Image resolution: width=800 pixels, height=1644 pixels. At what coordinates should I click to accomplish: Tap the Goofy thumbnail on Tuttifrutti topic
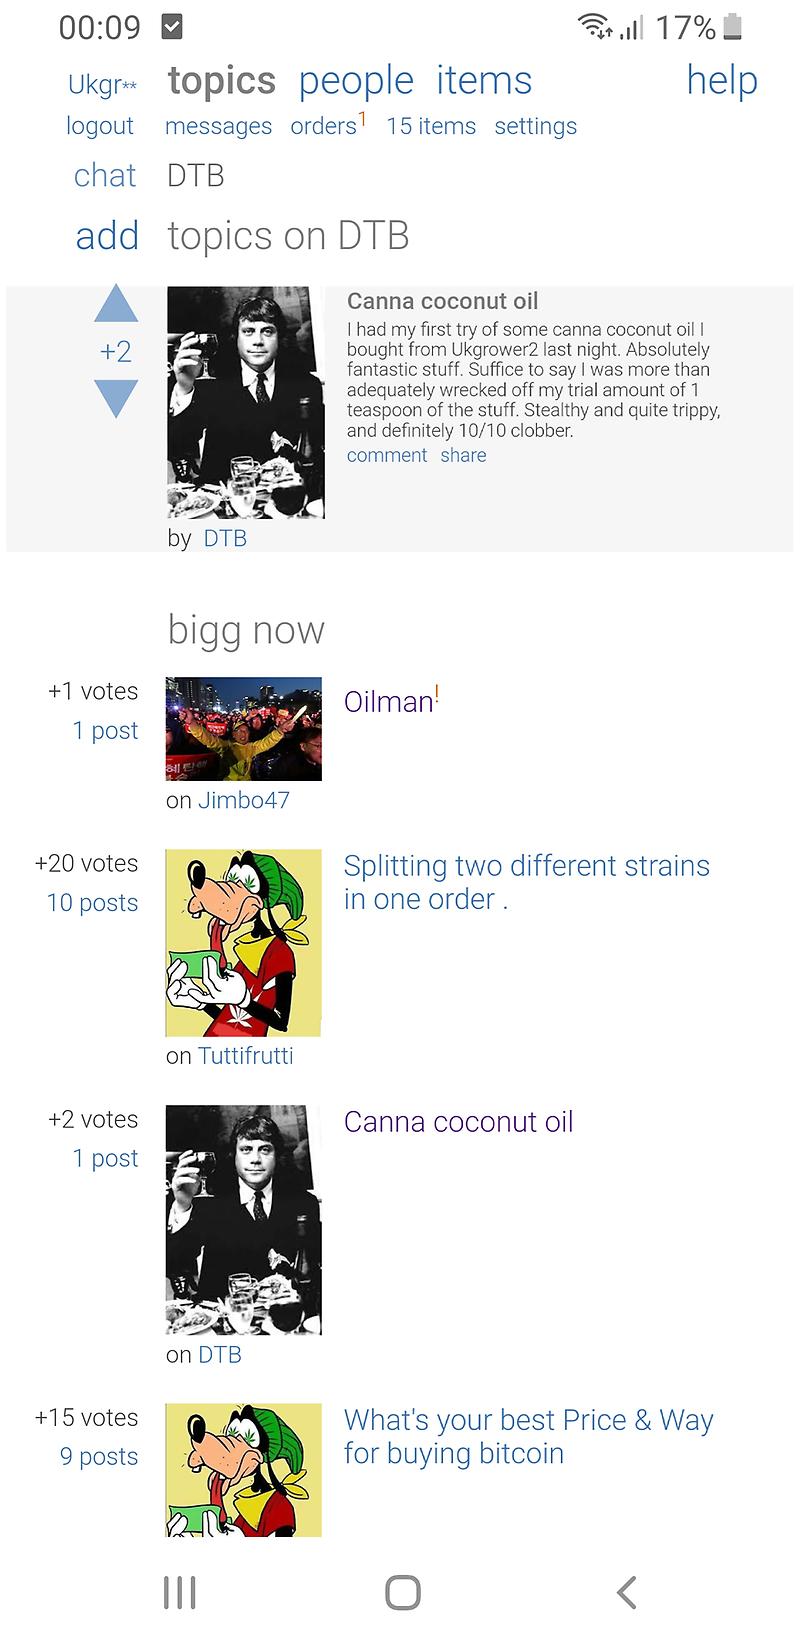[x=243, y=942]
